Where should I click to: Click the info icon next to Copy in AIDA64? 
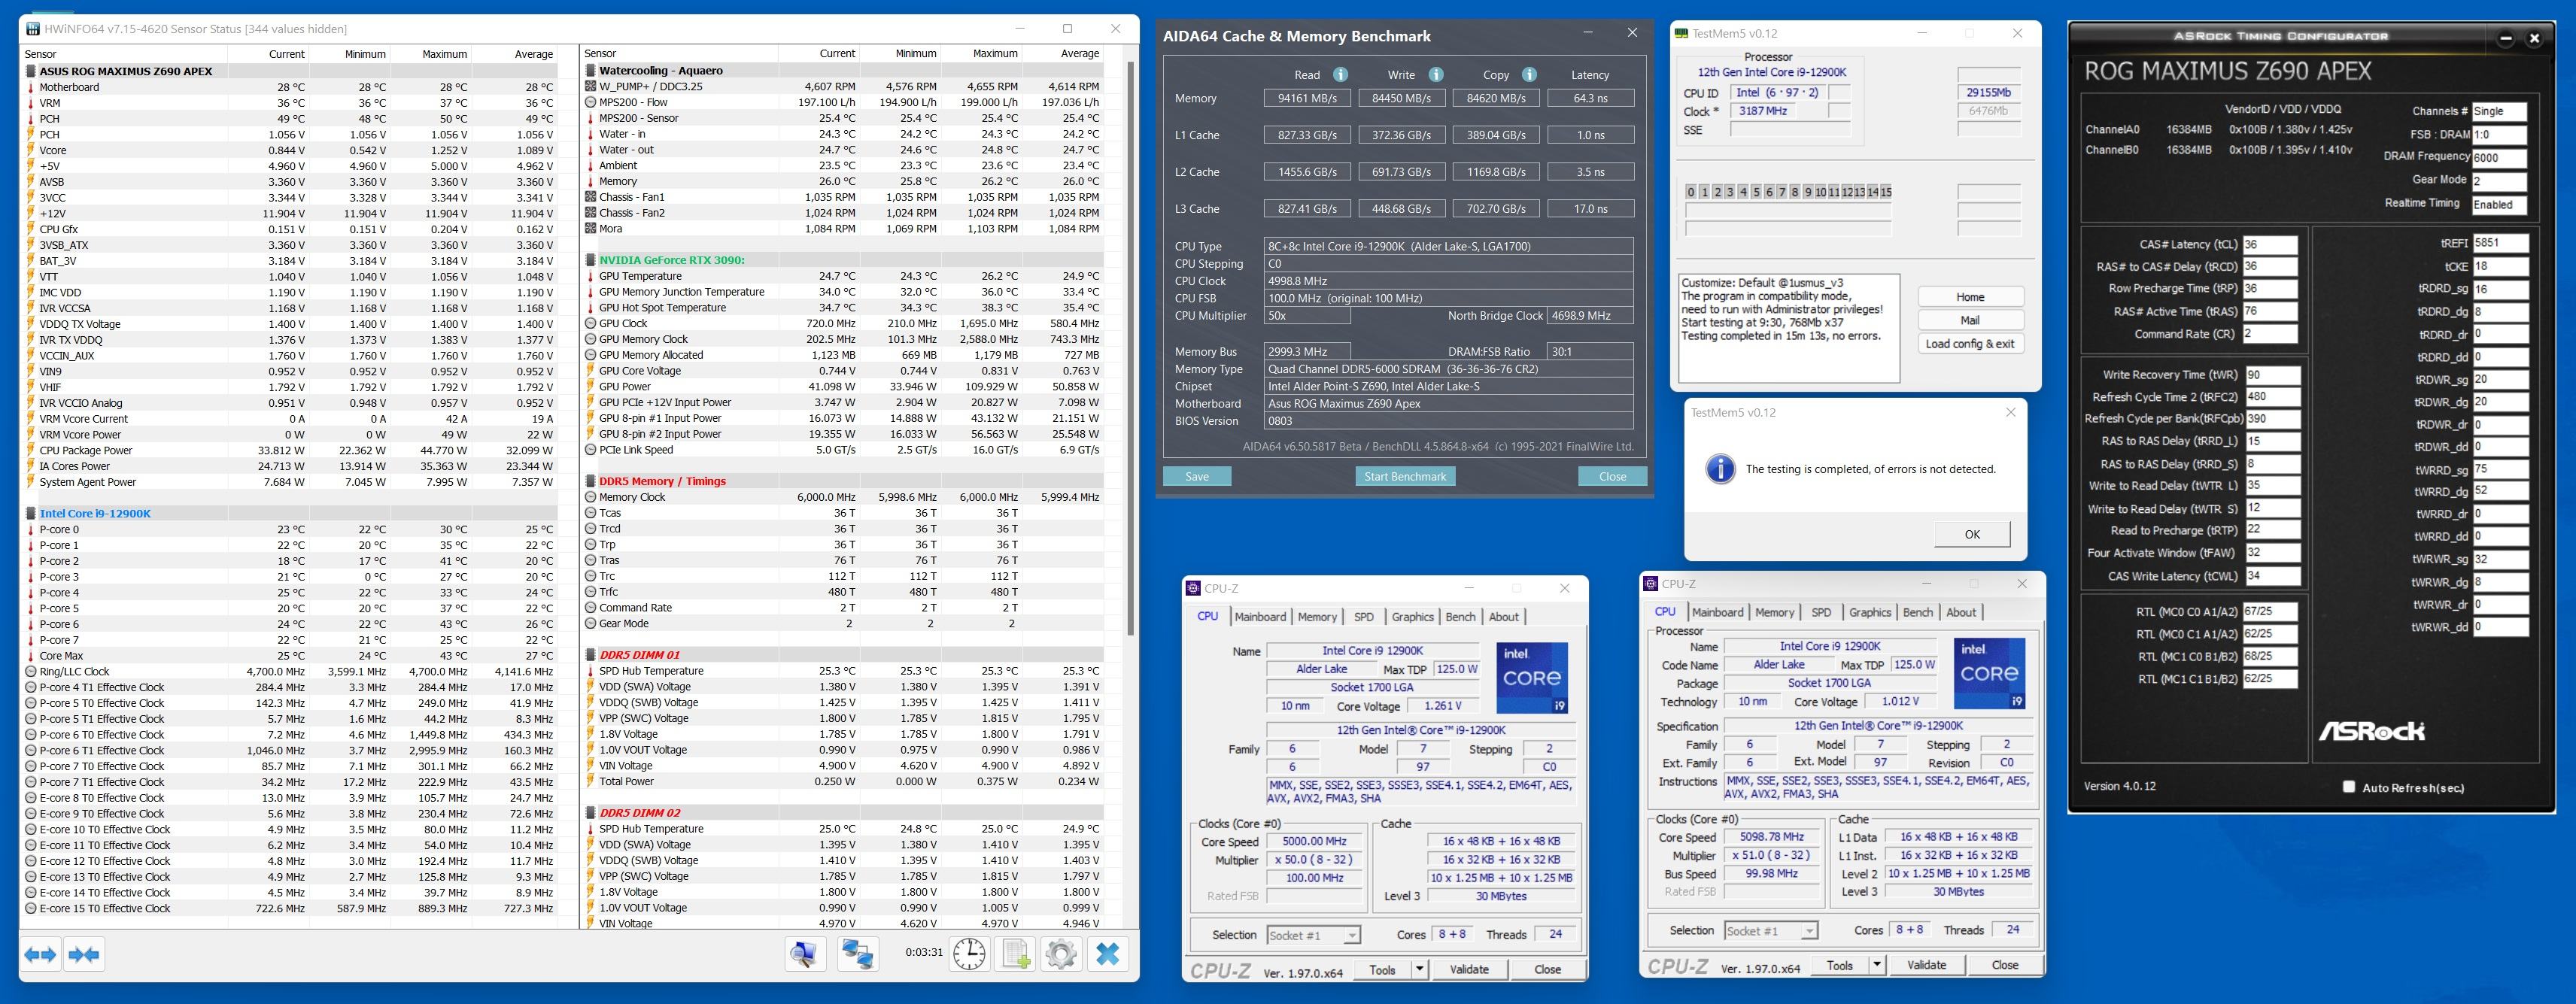tap(1529, 75)
